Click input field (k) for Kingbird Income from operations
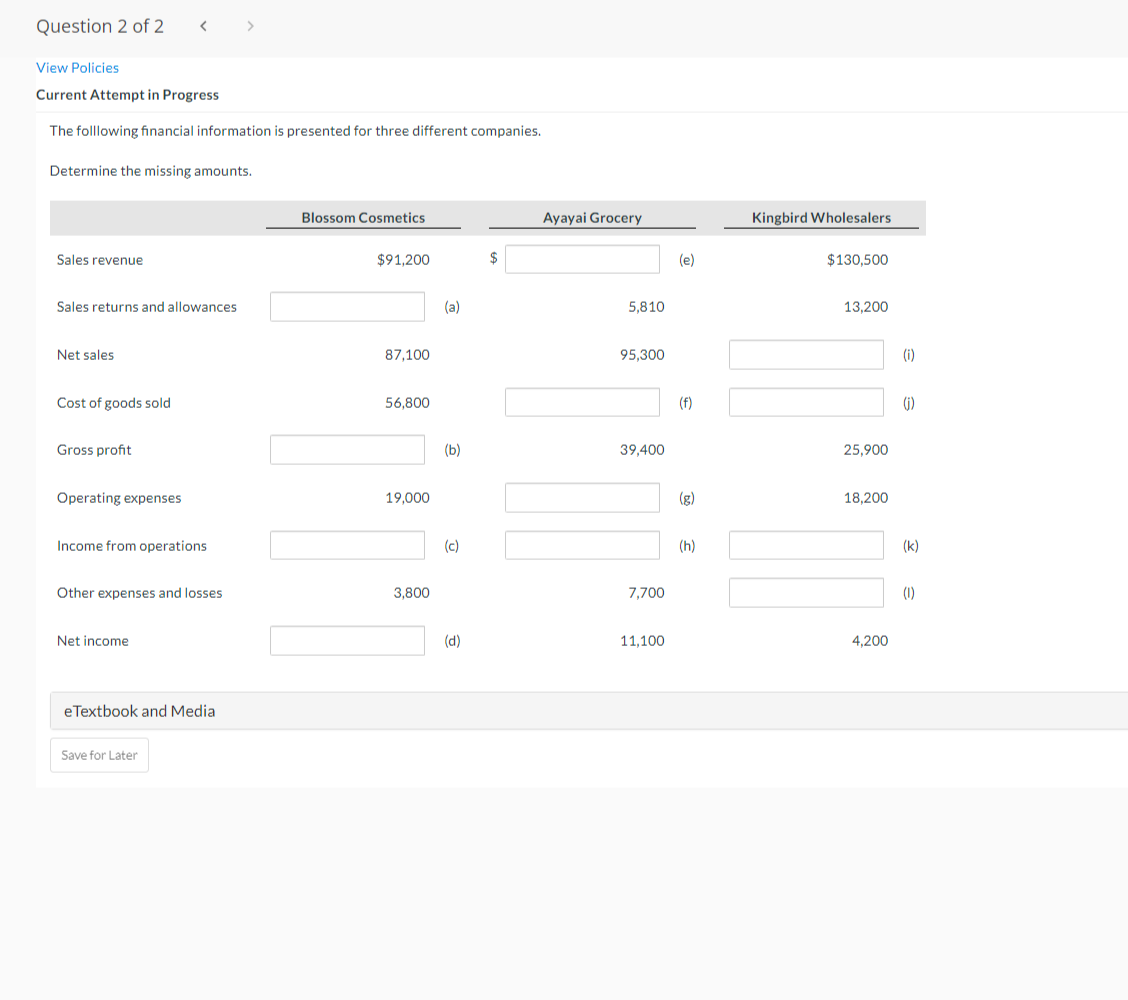This screenshot has width=1128, height=1000. (x=806, y=545)
